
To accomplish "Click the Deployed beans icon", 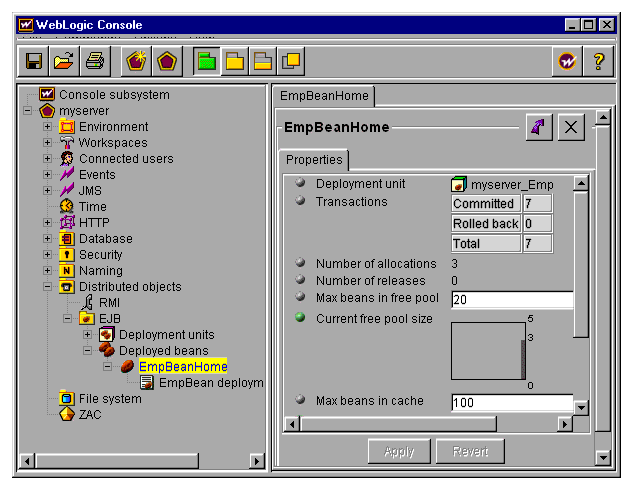I will 107,351.
